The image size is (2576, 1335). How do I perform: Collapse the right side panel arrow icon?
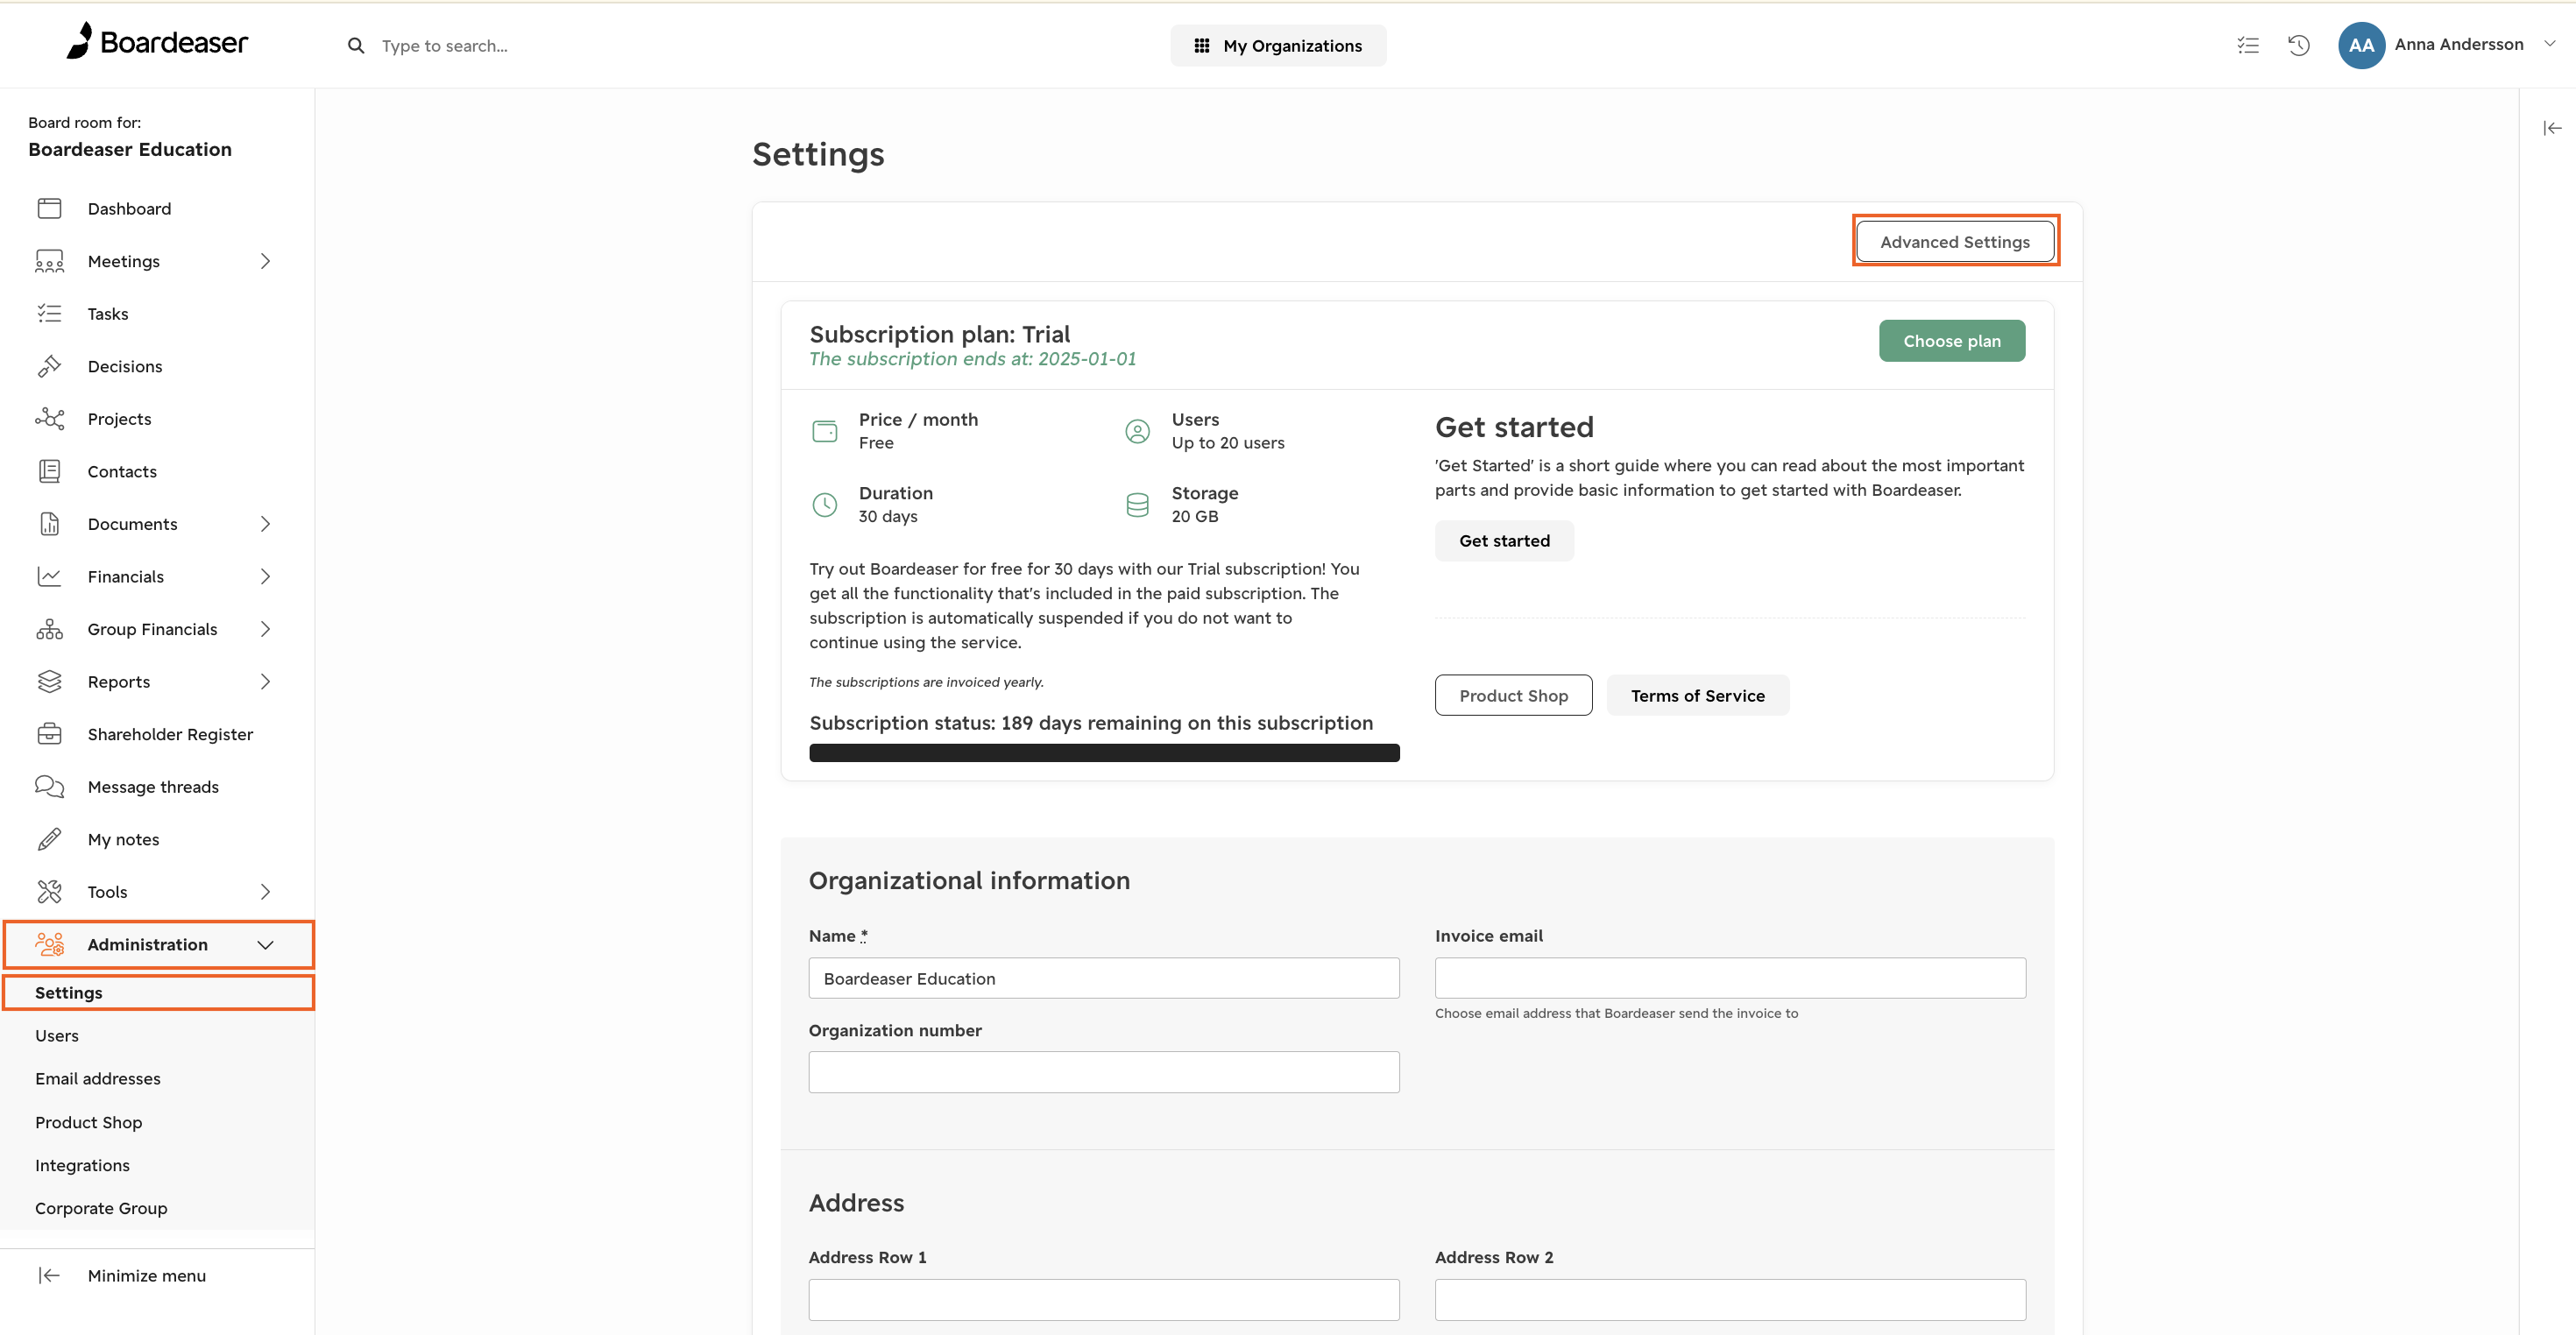coord(2552,128)
